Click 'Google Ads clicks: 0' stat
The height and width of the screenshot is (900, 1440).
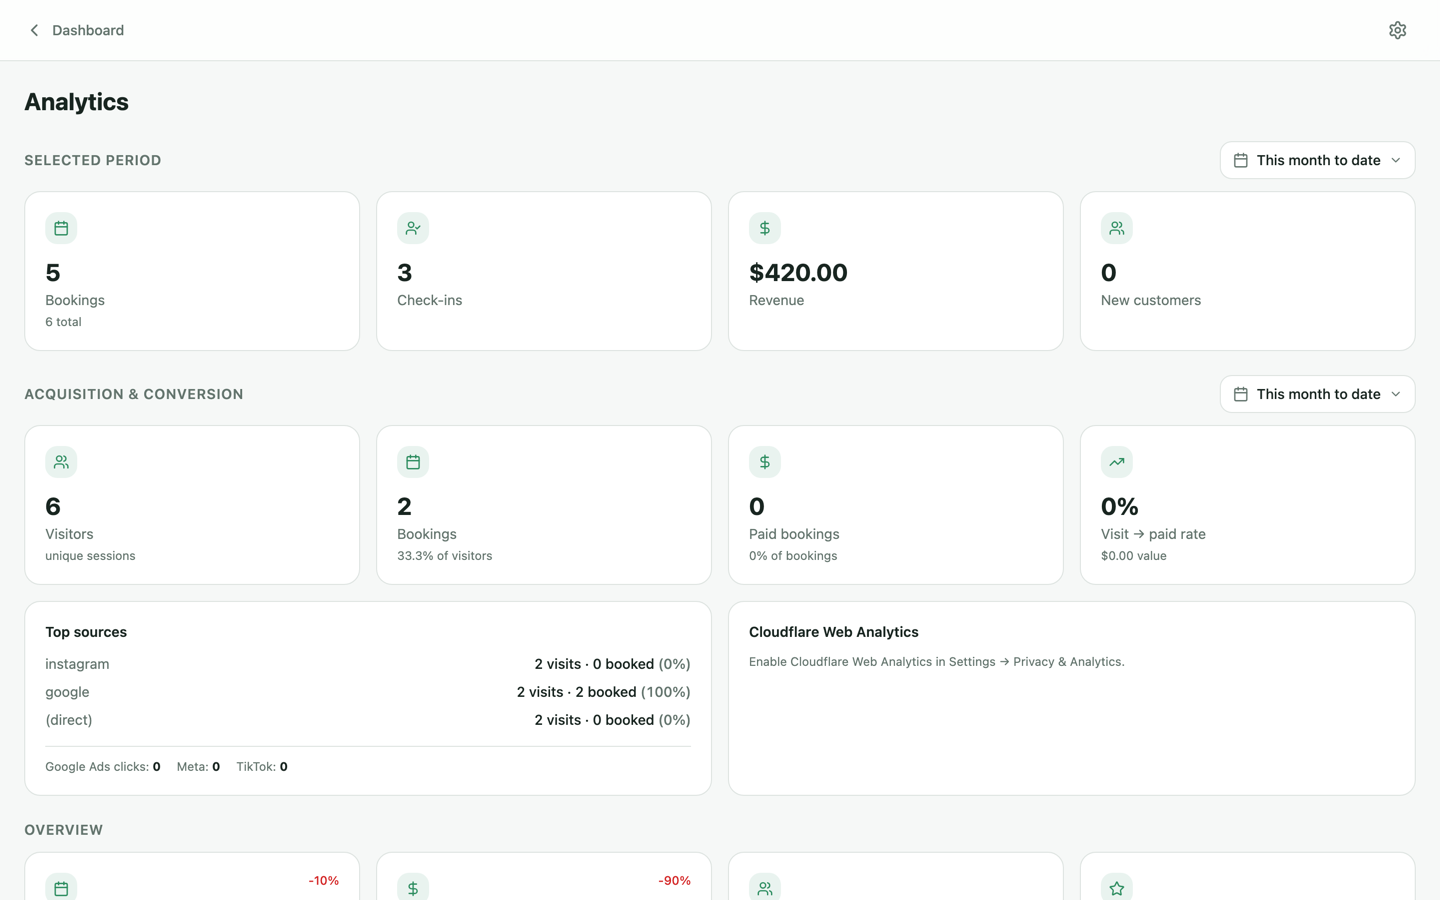102,767
